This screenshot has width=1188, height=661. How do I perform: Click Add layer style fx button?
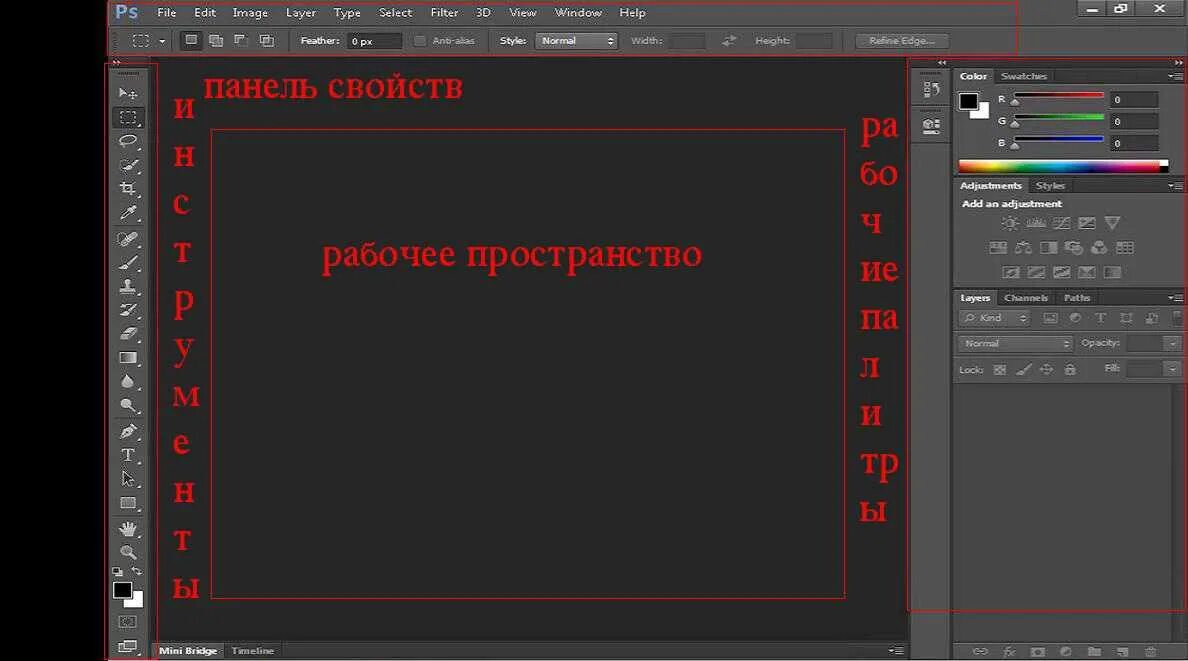[1009, 652]
